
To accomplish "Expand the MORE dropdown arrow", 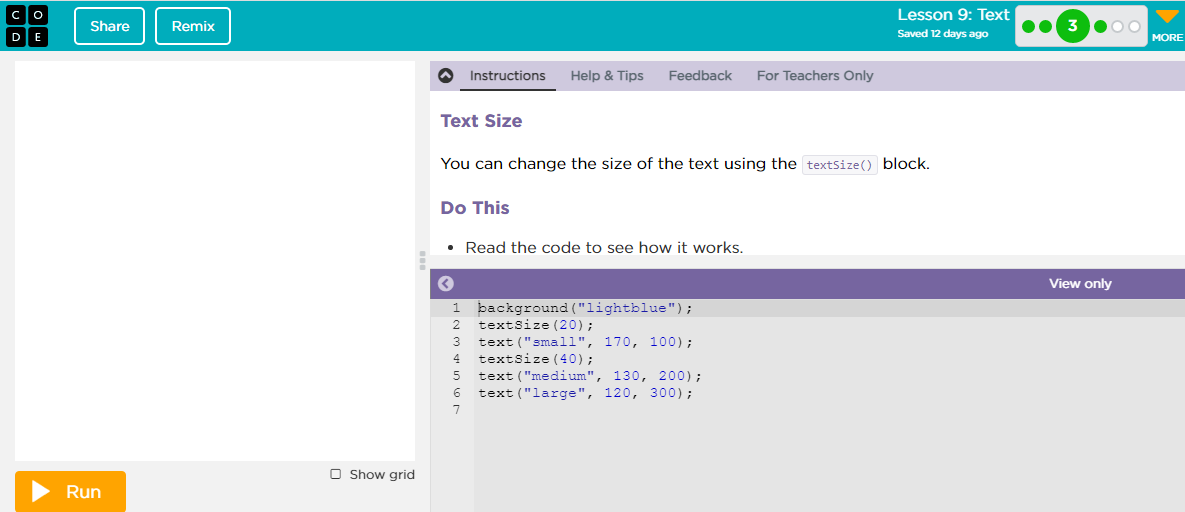I will pyautogui.click(x=1167, y=17).
